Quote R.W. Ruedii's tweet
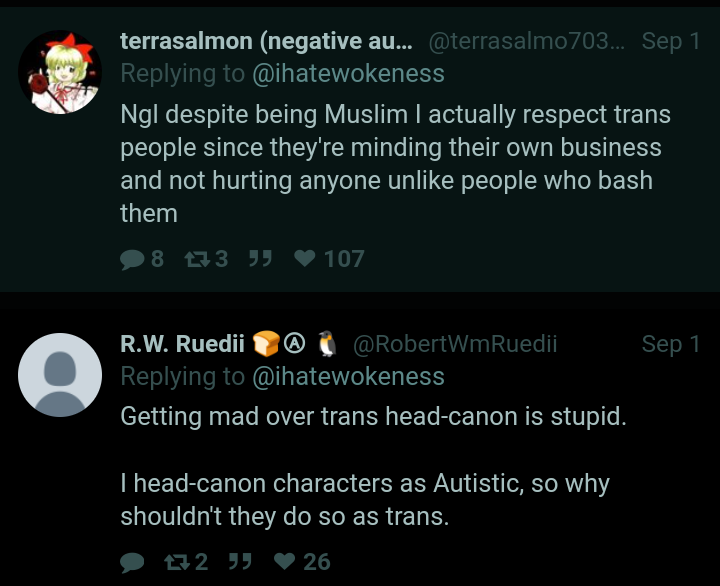720x586 pixels. point(239,562)
